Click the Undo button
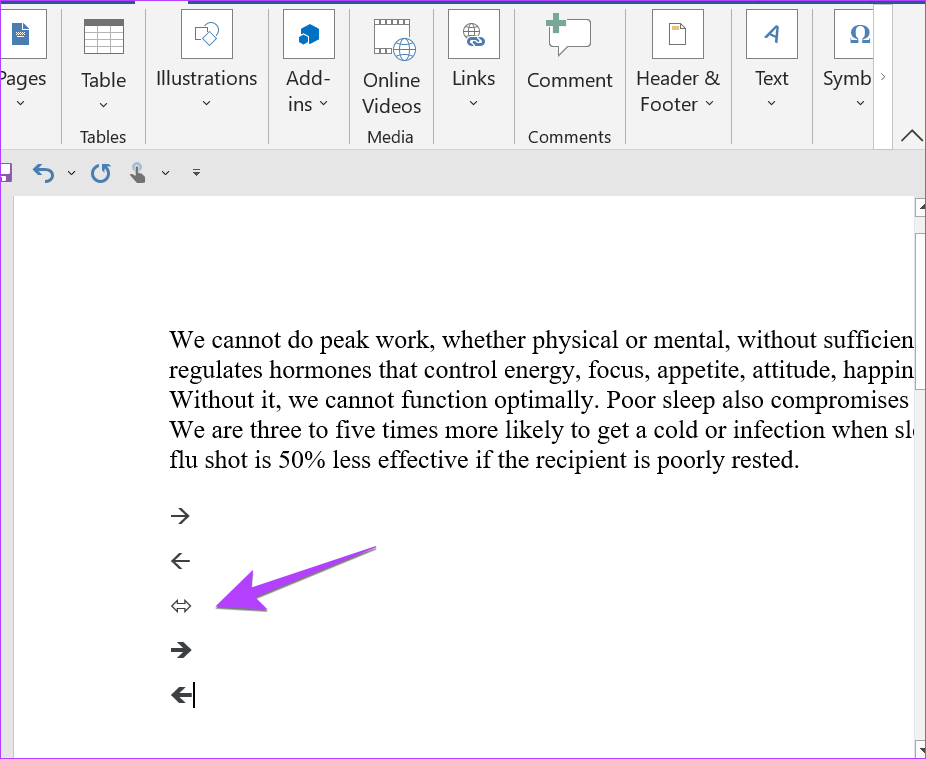The height and width of the screenshot is (759, 926). pyautogui.click(x=43, y=173)
